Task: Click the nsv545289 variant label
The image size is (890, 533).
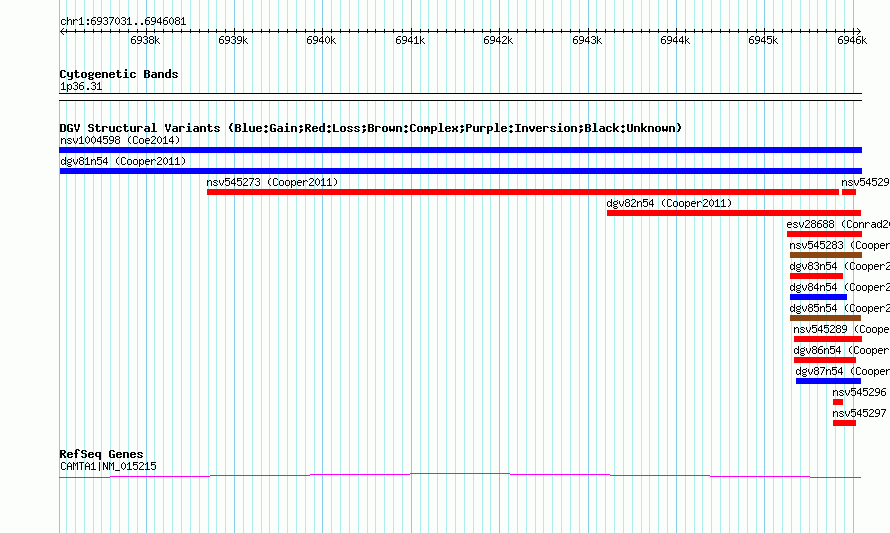Action: (841, 329)
